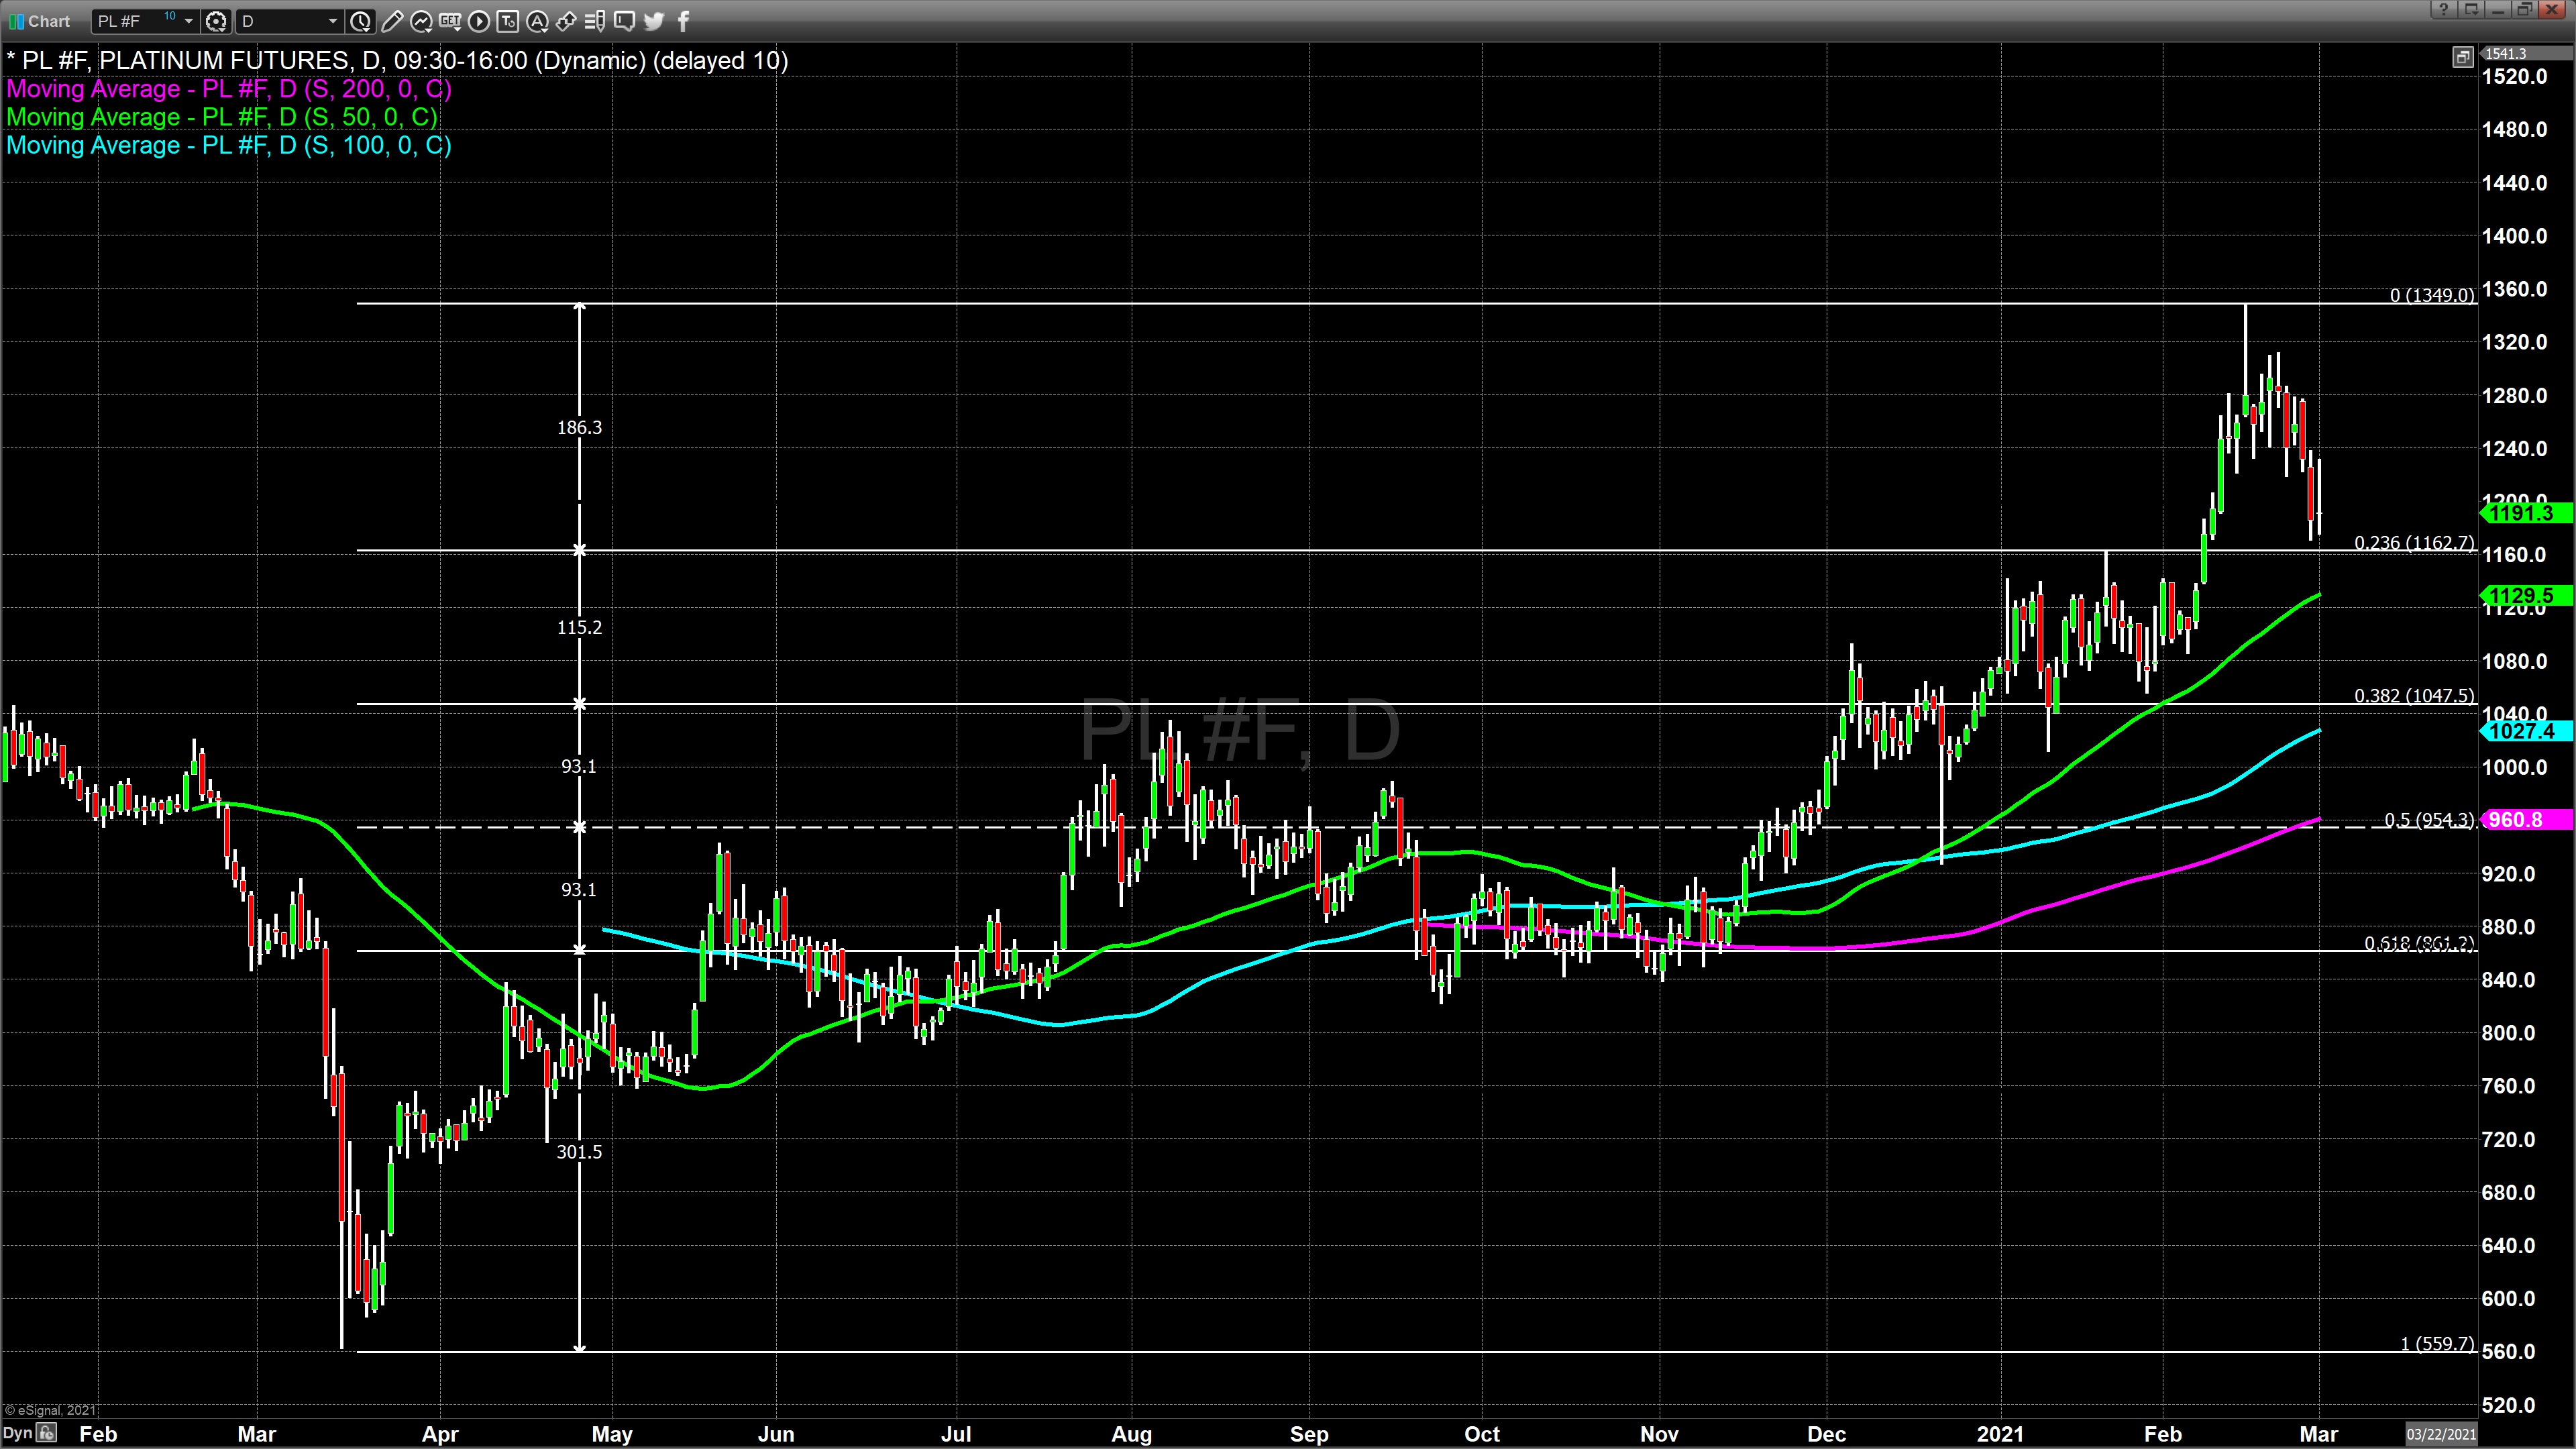Image resolution: width=2576 pixels, height=1449 pixels.
Task: Click the 03/22/2021 date box
Action: [2441, 1434]
